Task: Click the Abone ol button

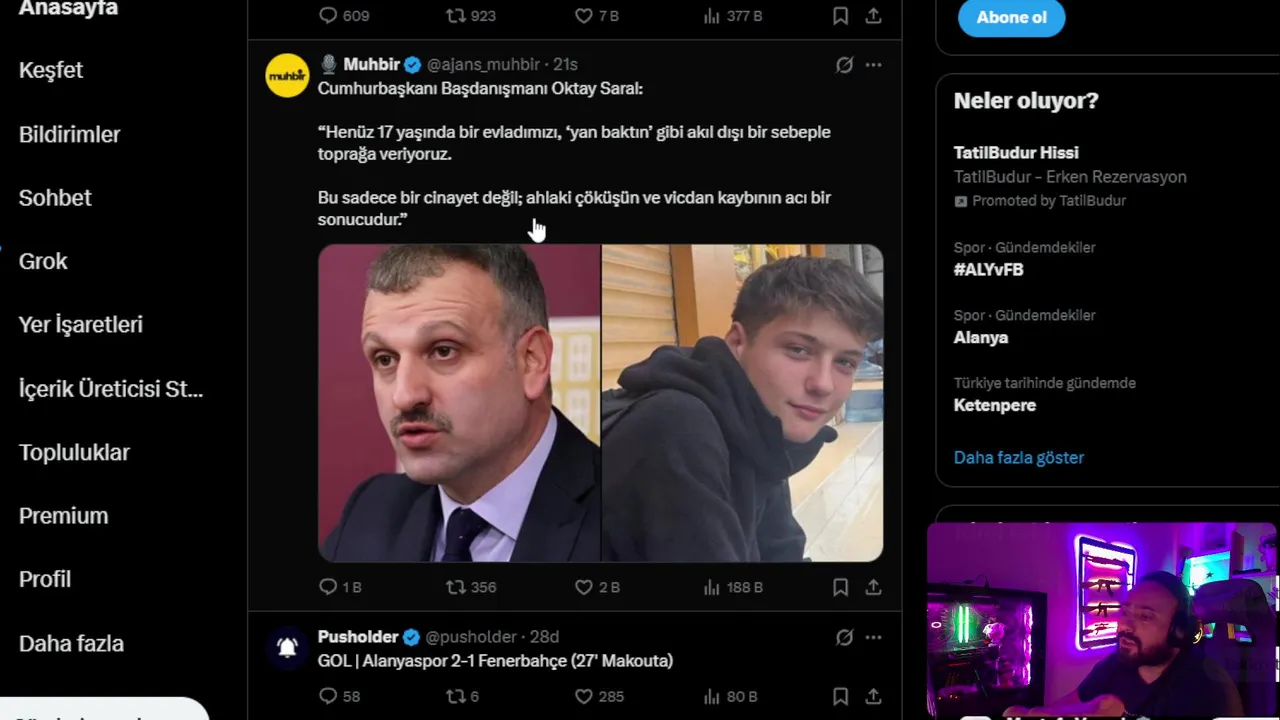Action: [x=1011, y=18]
